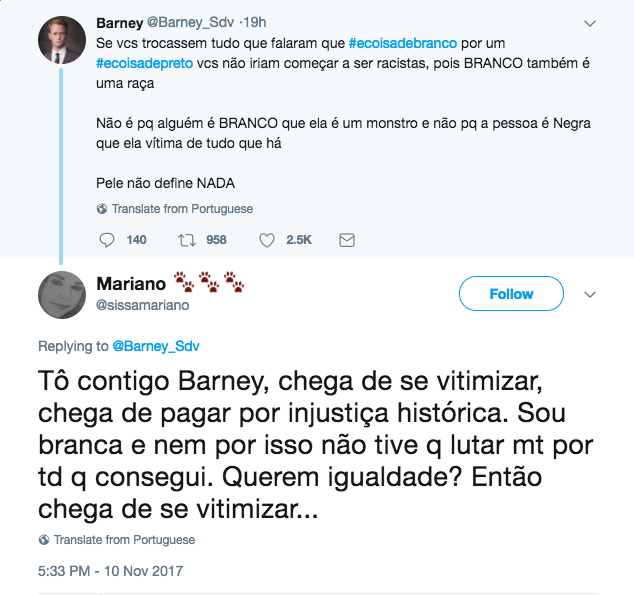Like Barney's tweet with heart icon
This screenshot has height=595, width=634.
click(267, 240)
